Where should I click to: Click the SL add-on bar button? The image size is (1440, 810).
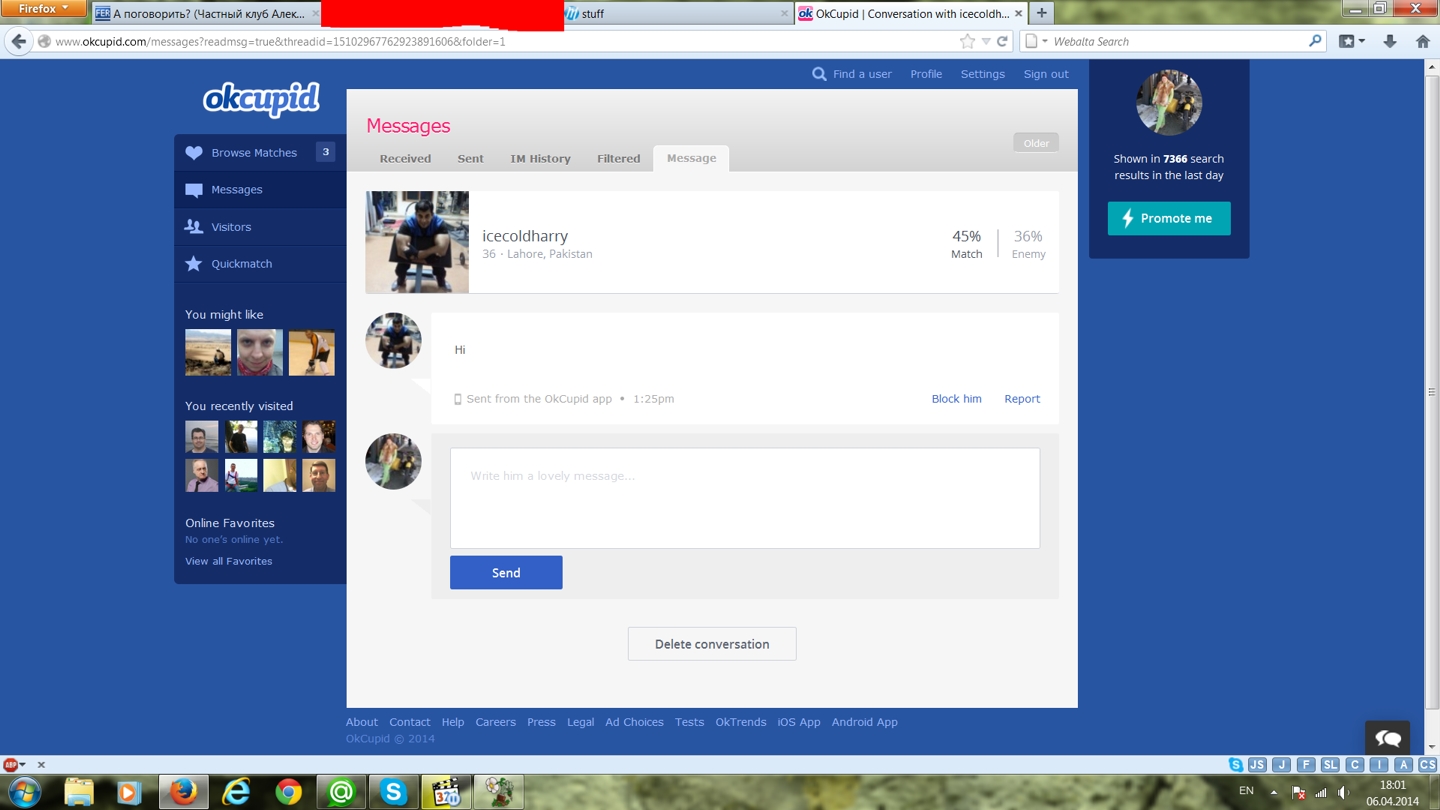pyautogui.click(x=1330, y=764)
